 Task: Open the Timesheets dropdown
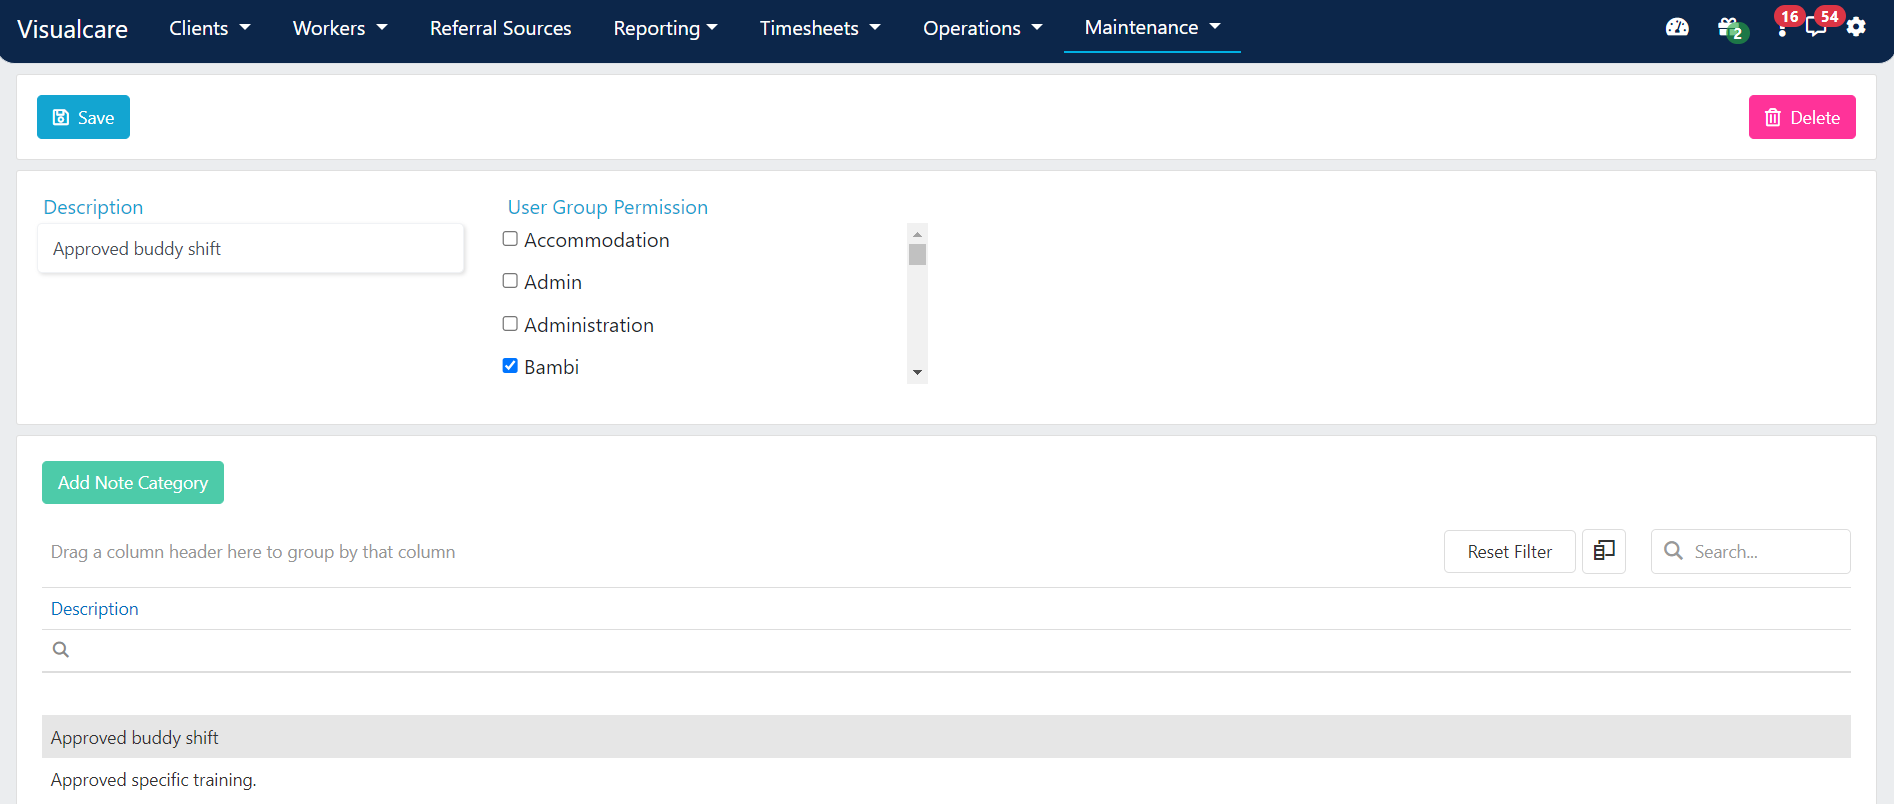820,28
